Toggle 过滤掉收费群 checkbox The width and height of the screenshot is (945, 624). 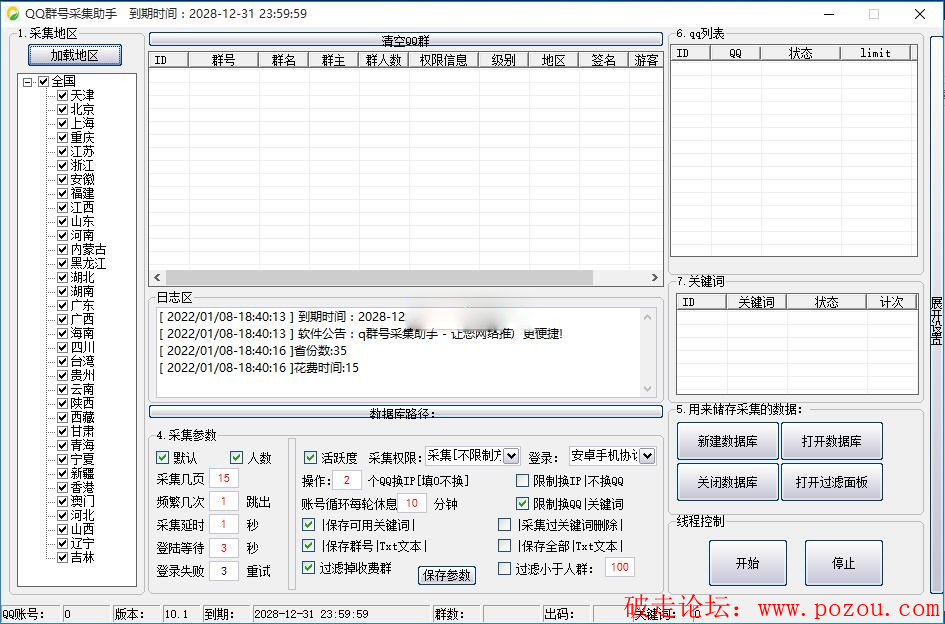coord(309,567)
